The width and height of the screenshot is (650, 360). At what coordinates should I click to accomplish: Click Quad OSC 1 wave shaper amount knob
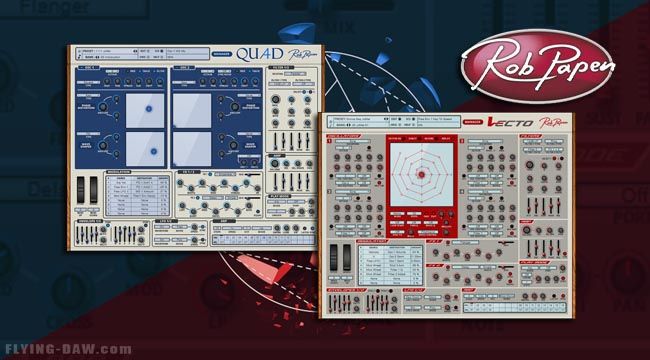(102, 146)
